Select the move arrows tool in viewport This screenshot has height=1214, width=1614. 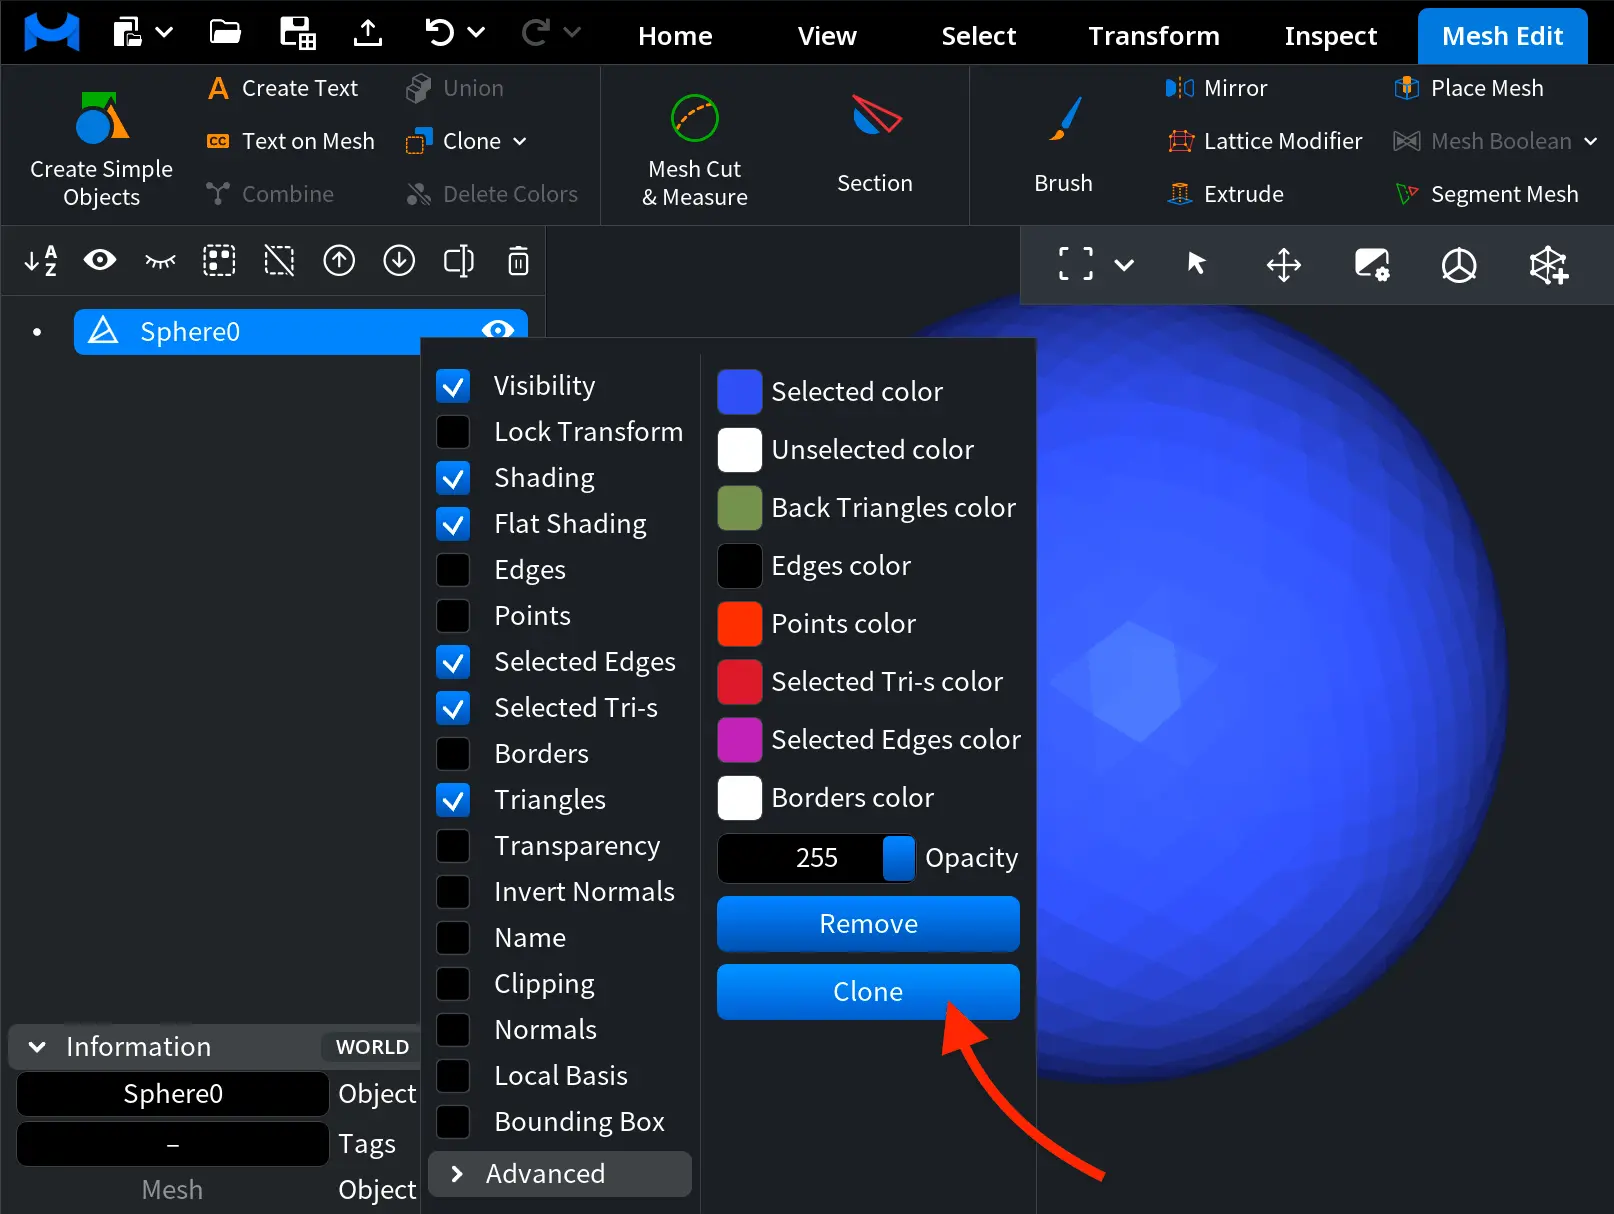[x=1283, y=265]
